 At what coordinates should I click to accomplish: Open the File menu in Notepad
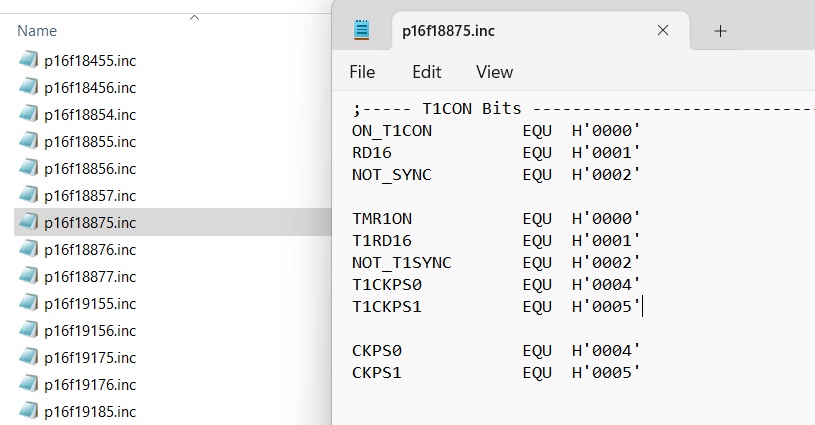pos(362,72)
